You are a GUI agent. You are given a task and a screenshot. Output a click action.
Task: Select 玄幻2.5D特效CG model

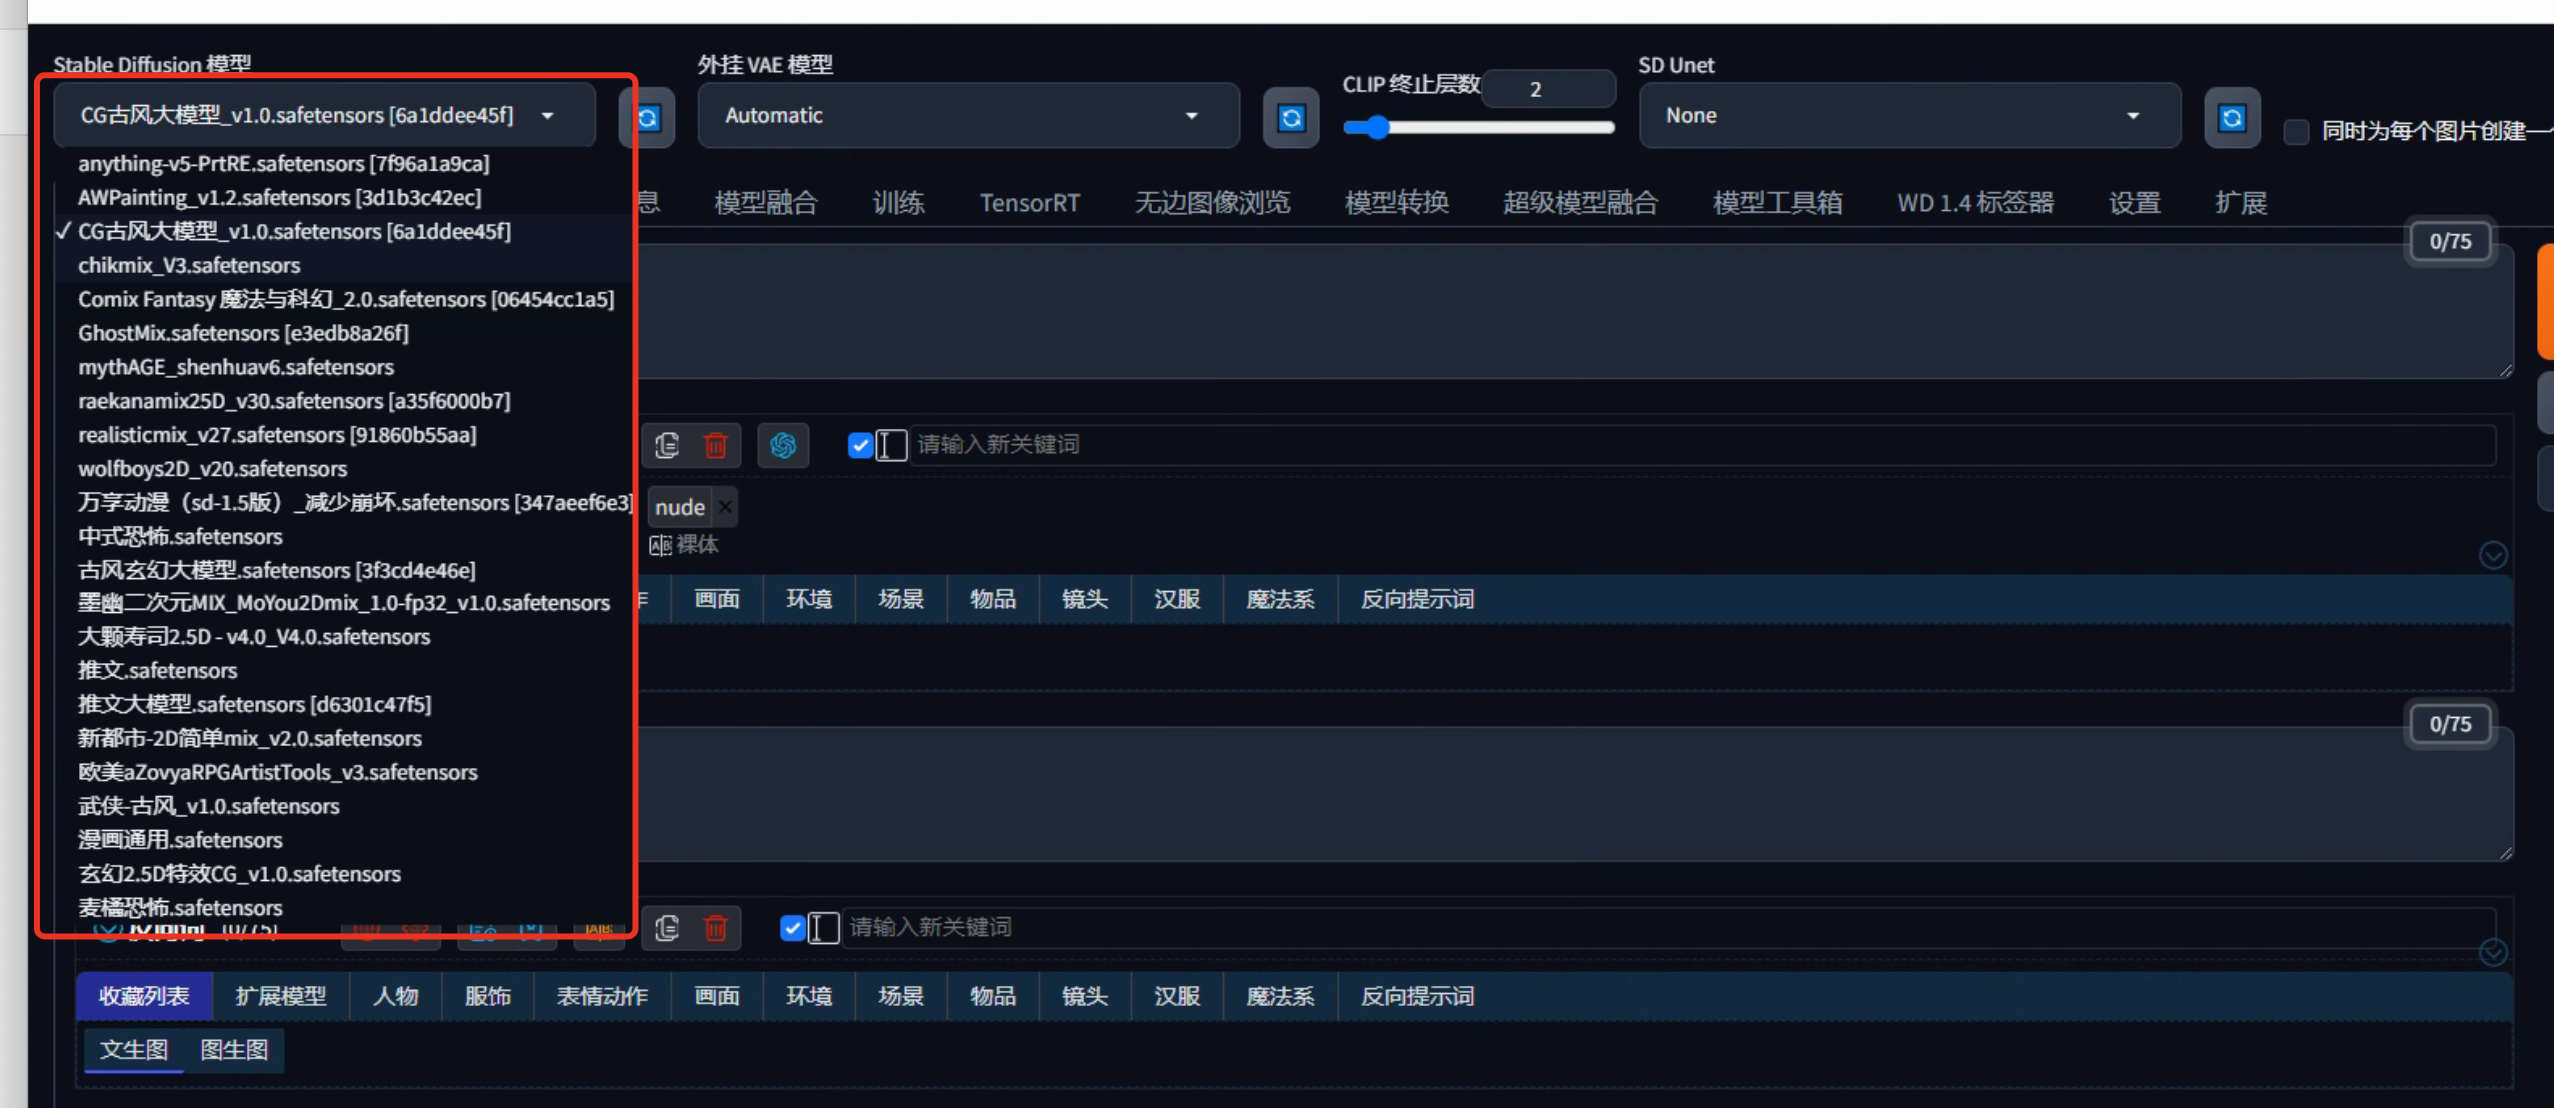[344, 875]
